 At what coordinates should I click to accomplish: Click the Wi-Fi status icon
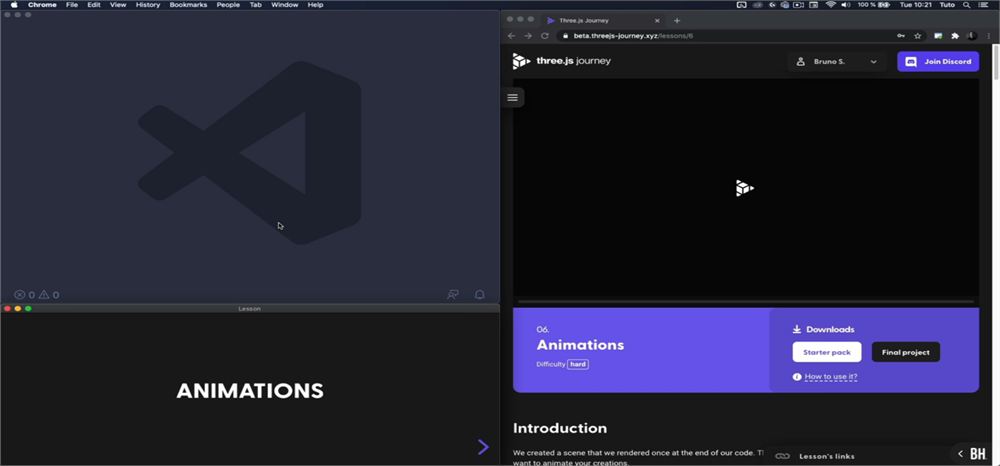(830, 4)
